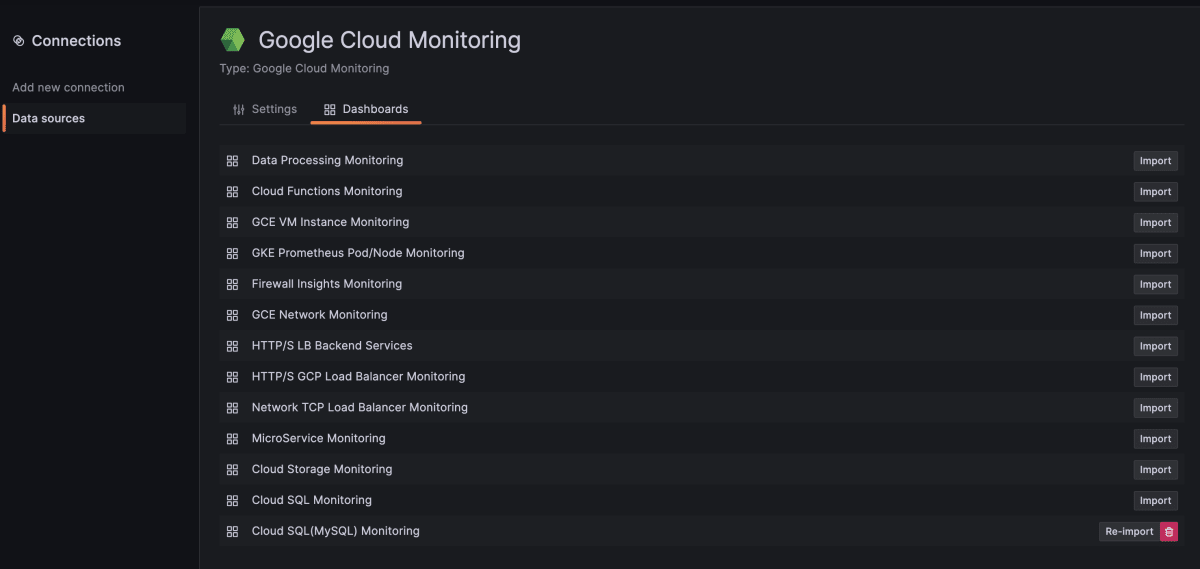
Task: Click the Connections icon in sidebar header
Action: [18, 41]
